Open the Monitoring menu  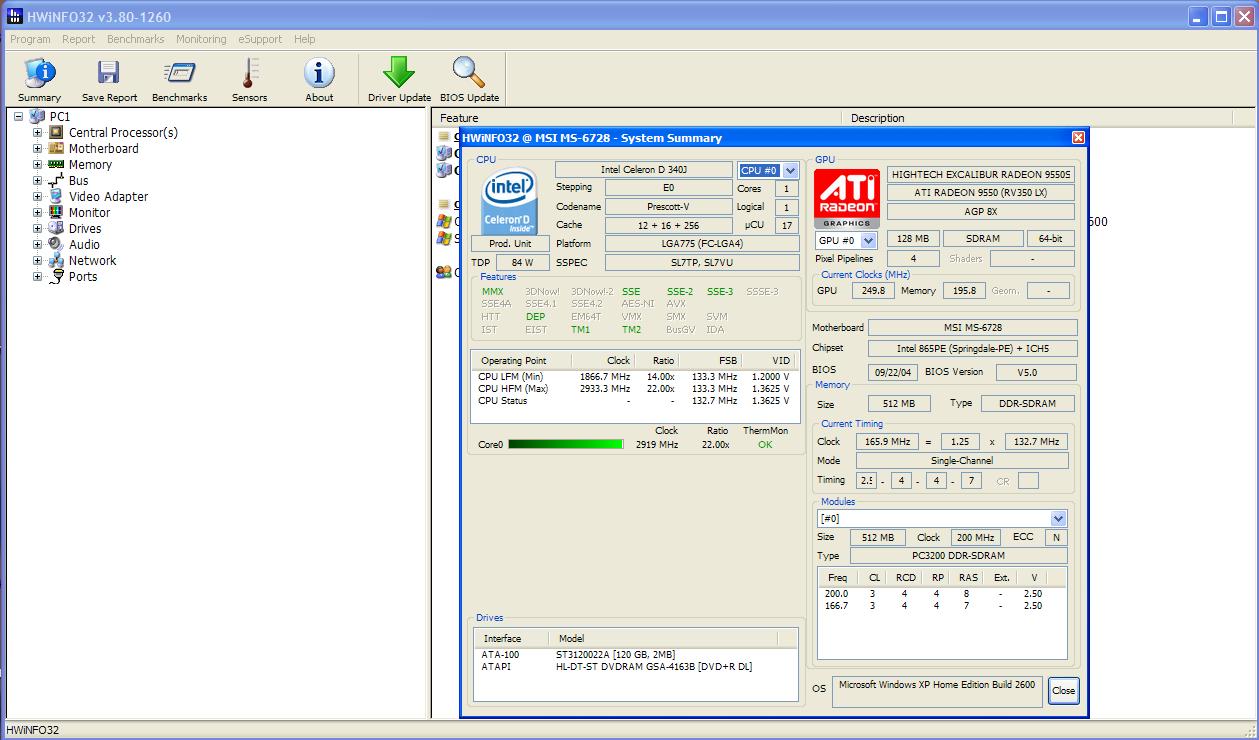tap(201, 39)
